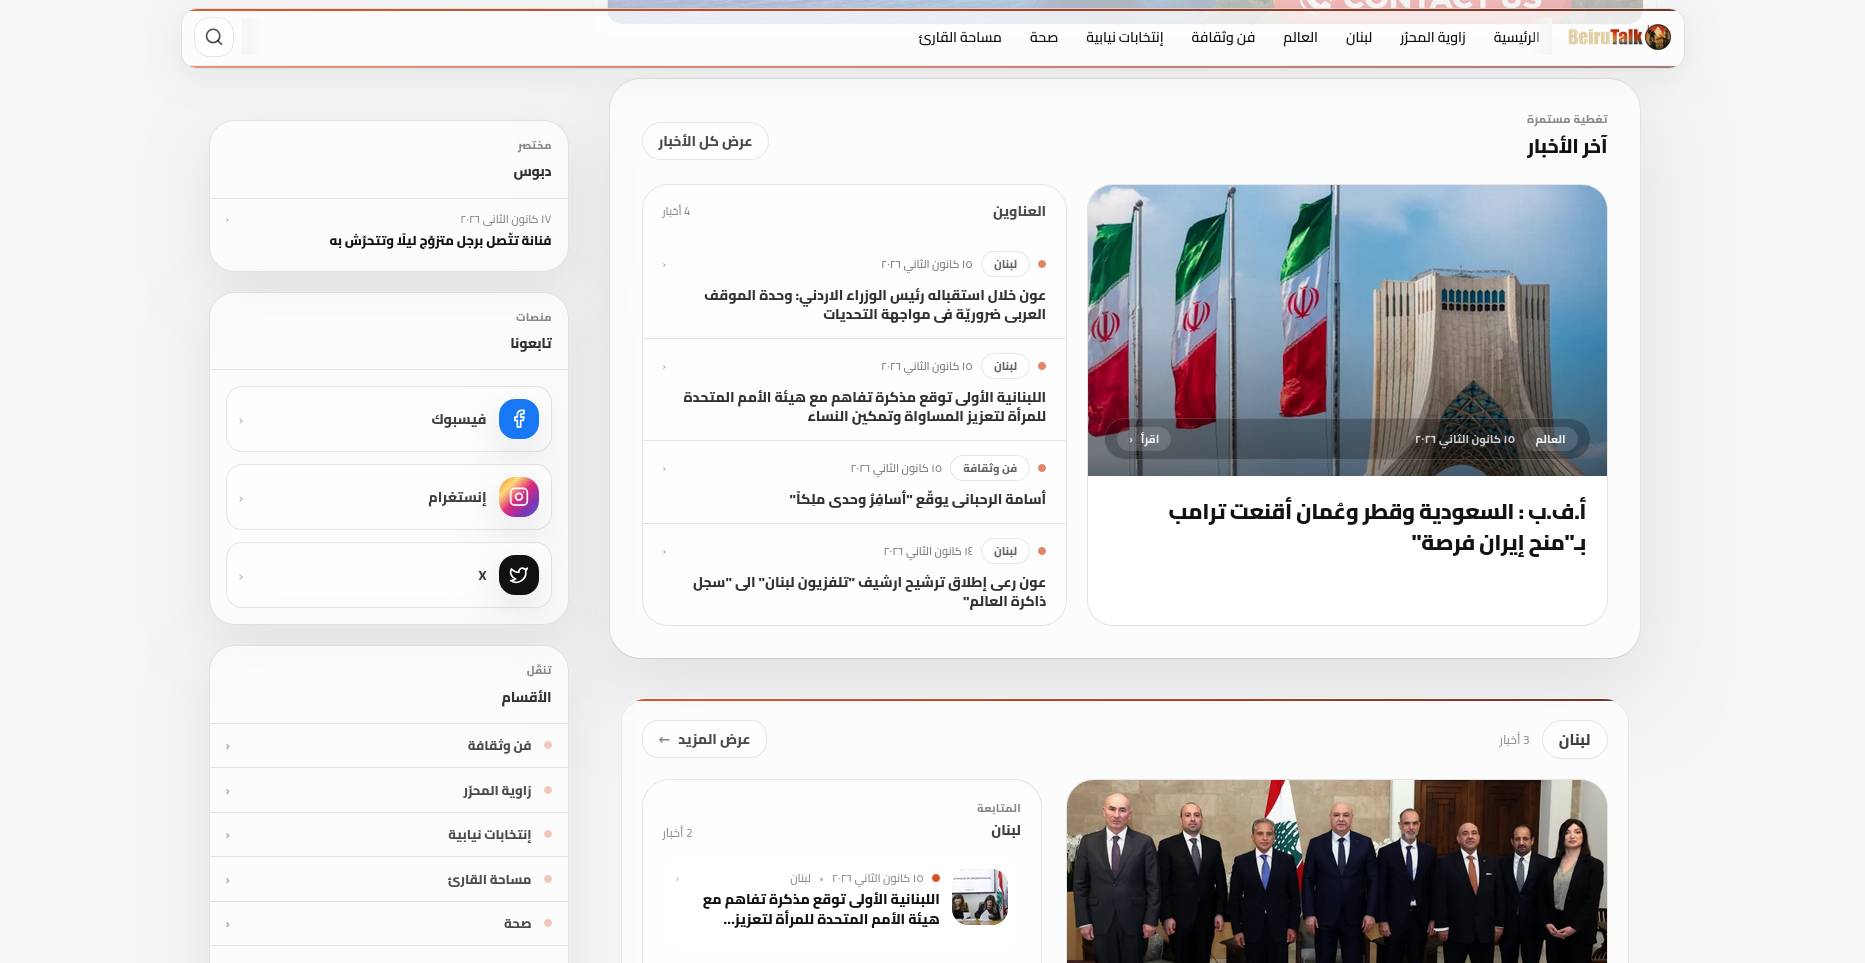1865x963 pixels.
Task: Click the arrow icon on عرض المزيد button
Action: 664,739
